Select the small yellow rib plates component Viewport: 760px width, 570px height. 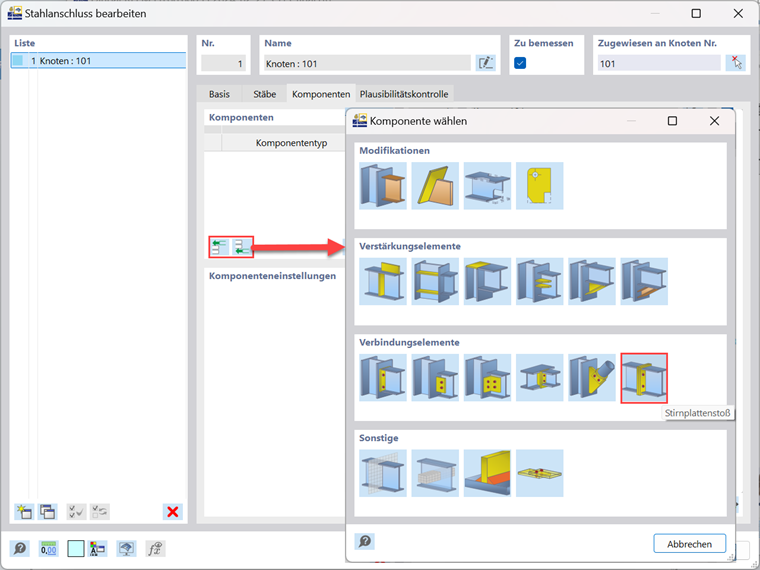[x=539, y=281]
